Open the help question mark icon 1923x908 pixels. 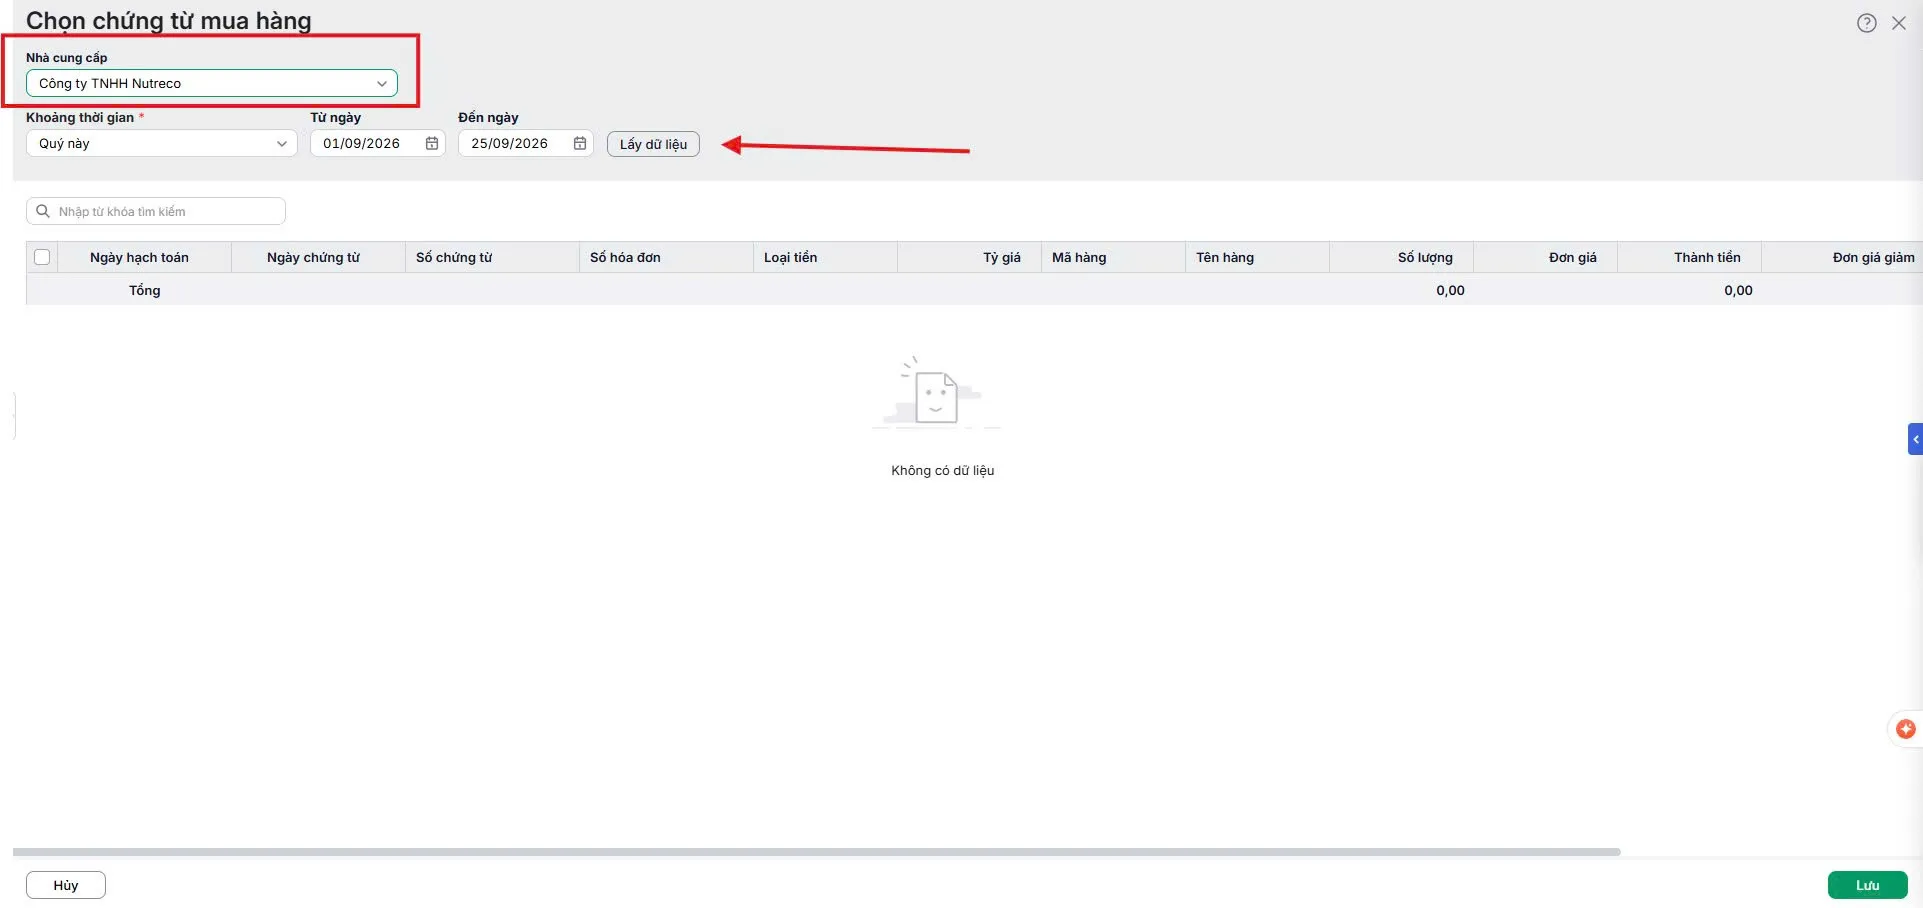1866,23
